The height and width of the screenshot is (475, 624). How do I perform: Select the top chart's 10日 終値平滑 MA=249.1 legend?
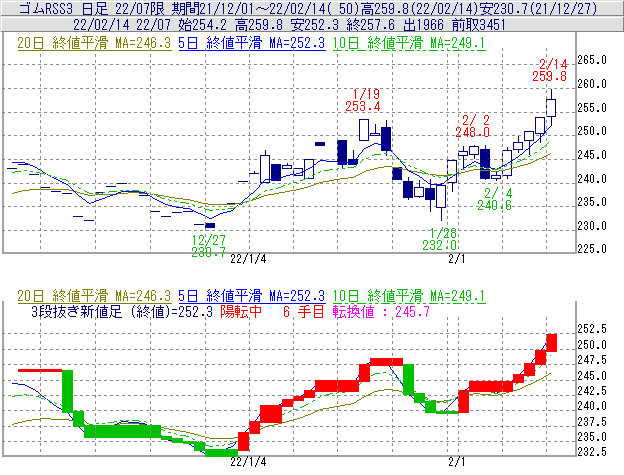pyautogui.click(x=409, y=43)
